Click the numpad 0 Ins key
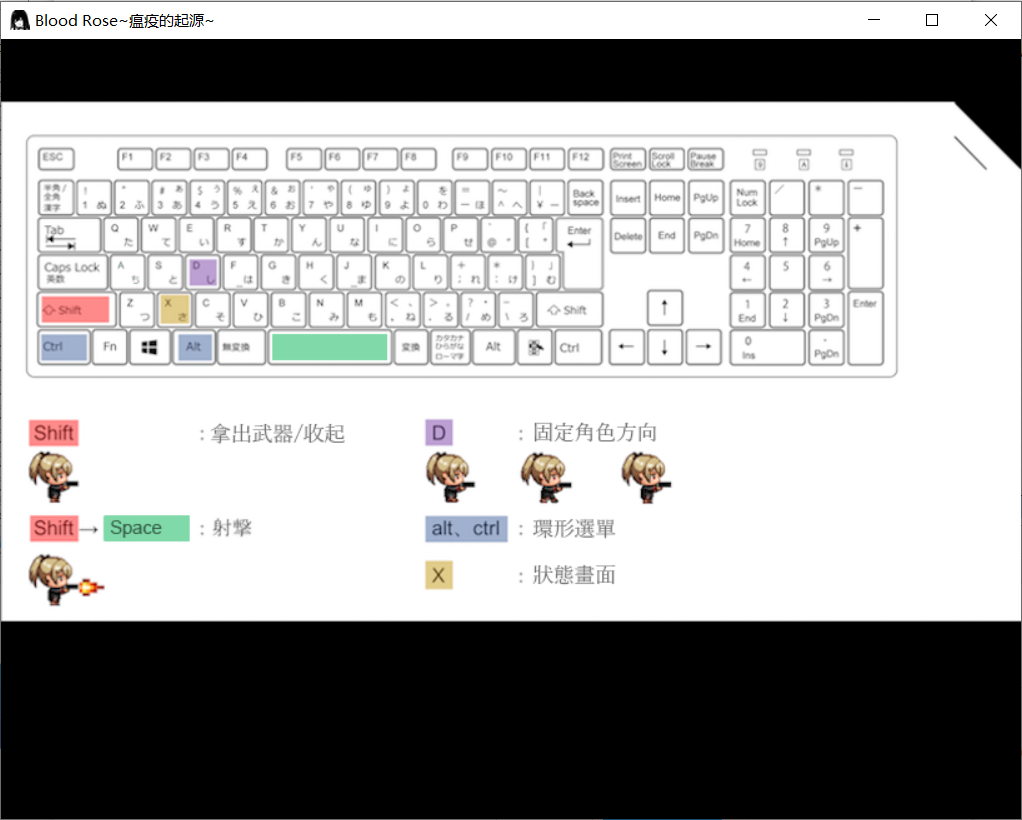Image resolution: width=1022 pixels, height=820 pixels. tap(767, 347)
